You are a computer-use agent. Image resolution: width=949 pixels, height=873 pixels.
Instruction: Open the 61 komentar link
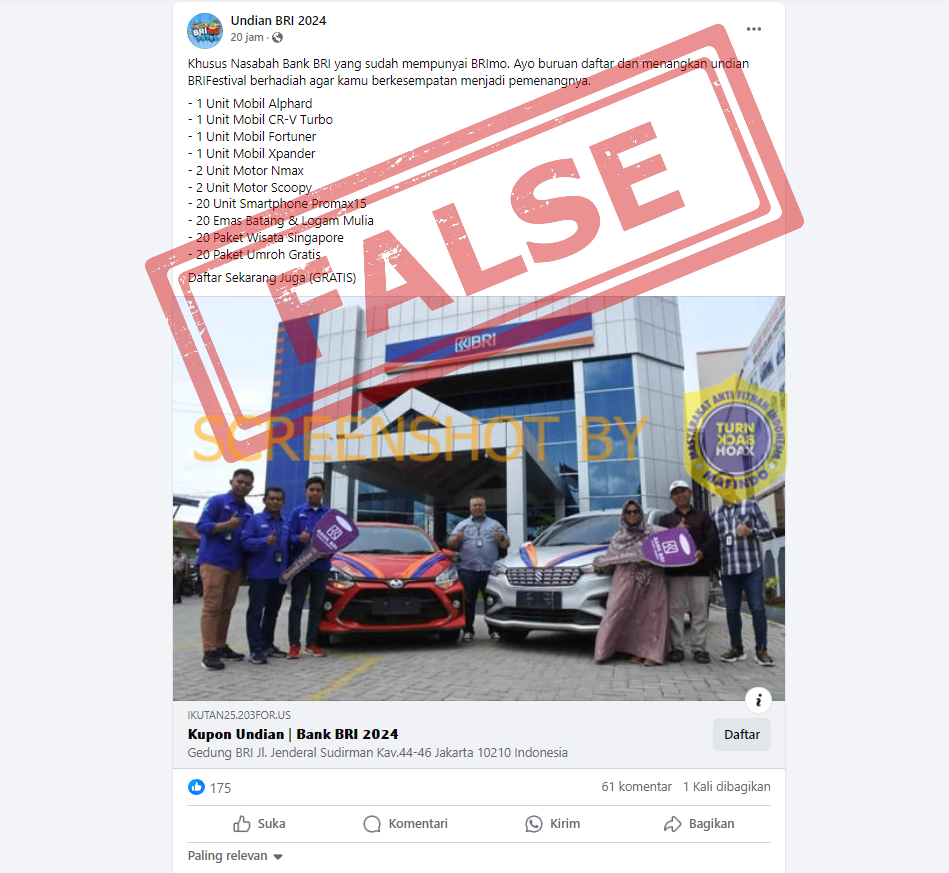tap(636, 786)
